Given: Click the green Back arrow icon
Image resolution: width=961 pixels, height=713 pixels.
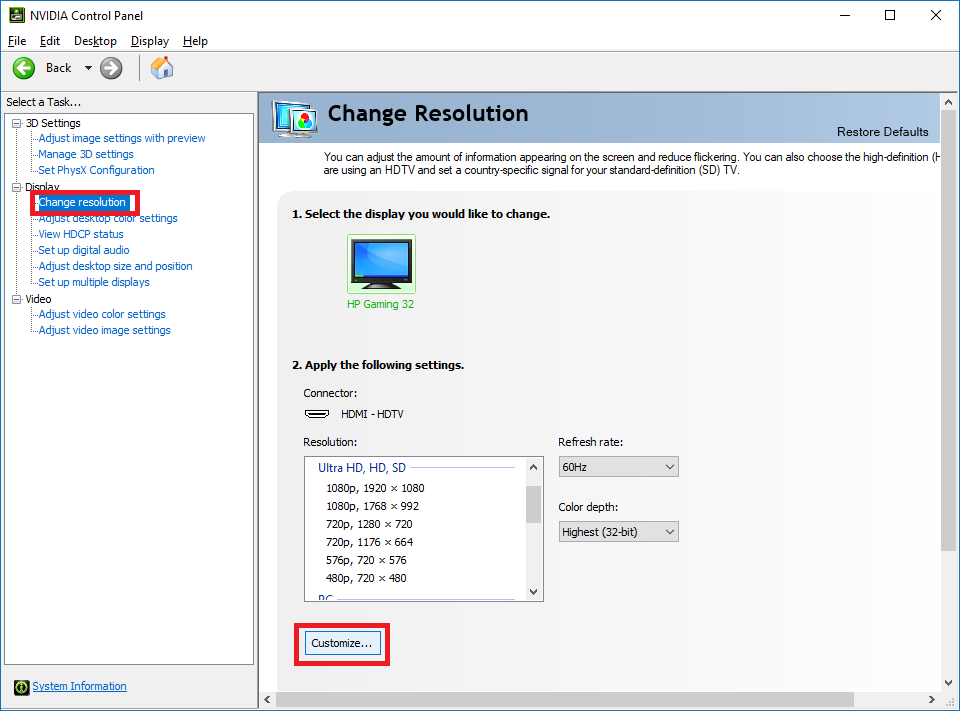Looking at the screenshot, I should (24, 68).
